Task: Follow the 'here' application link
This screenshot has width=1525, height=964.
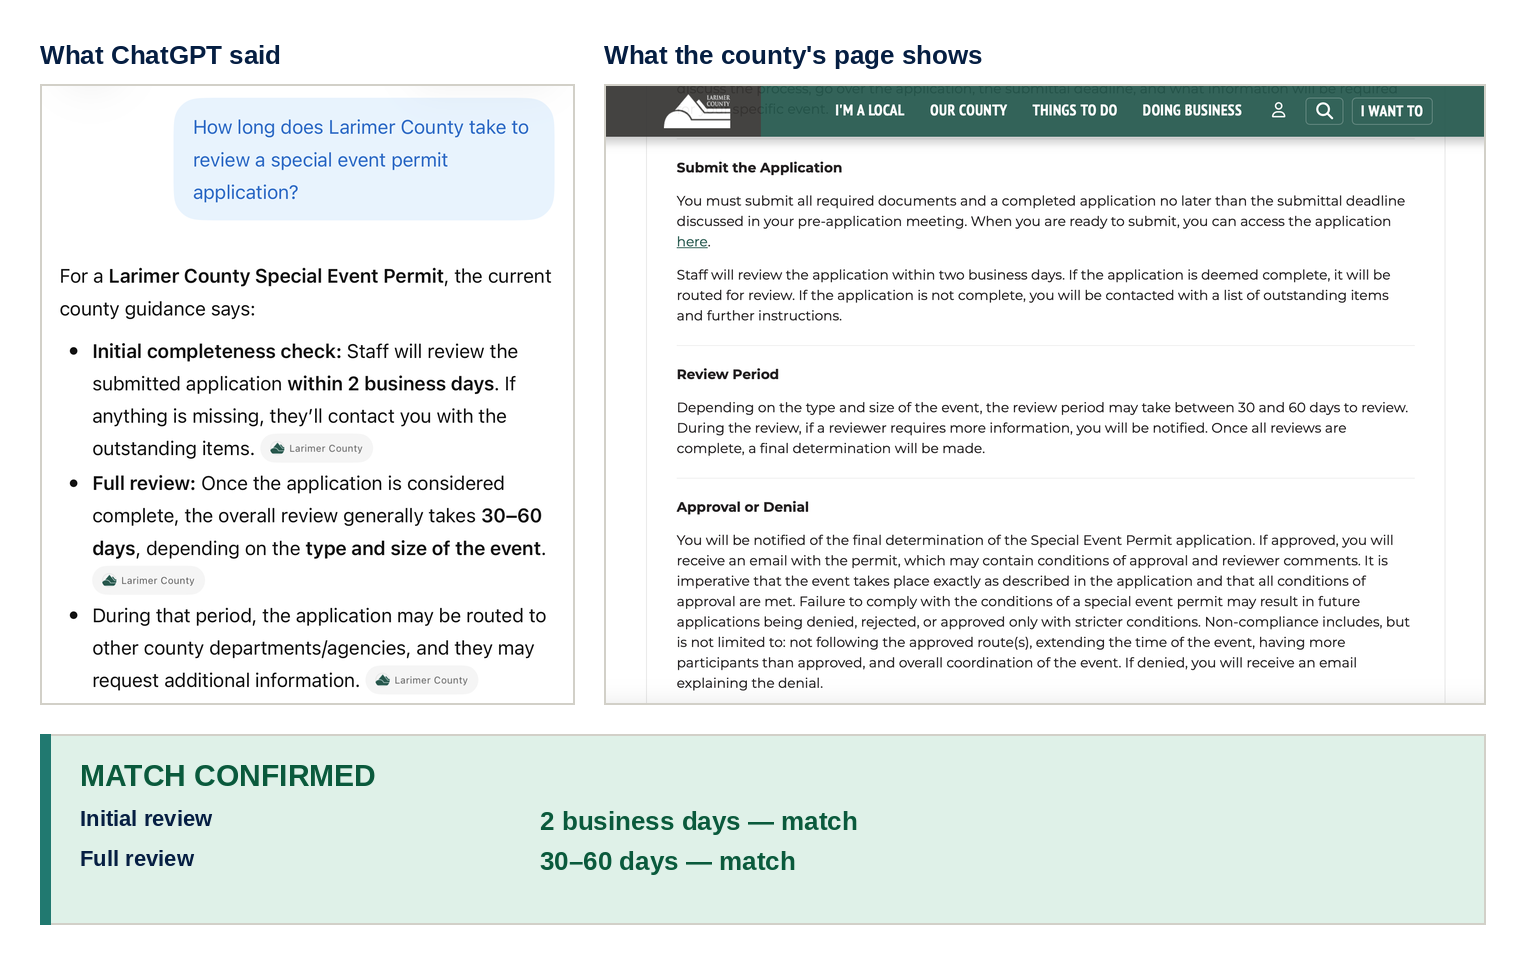Action: click(x=692, y=242)
